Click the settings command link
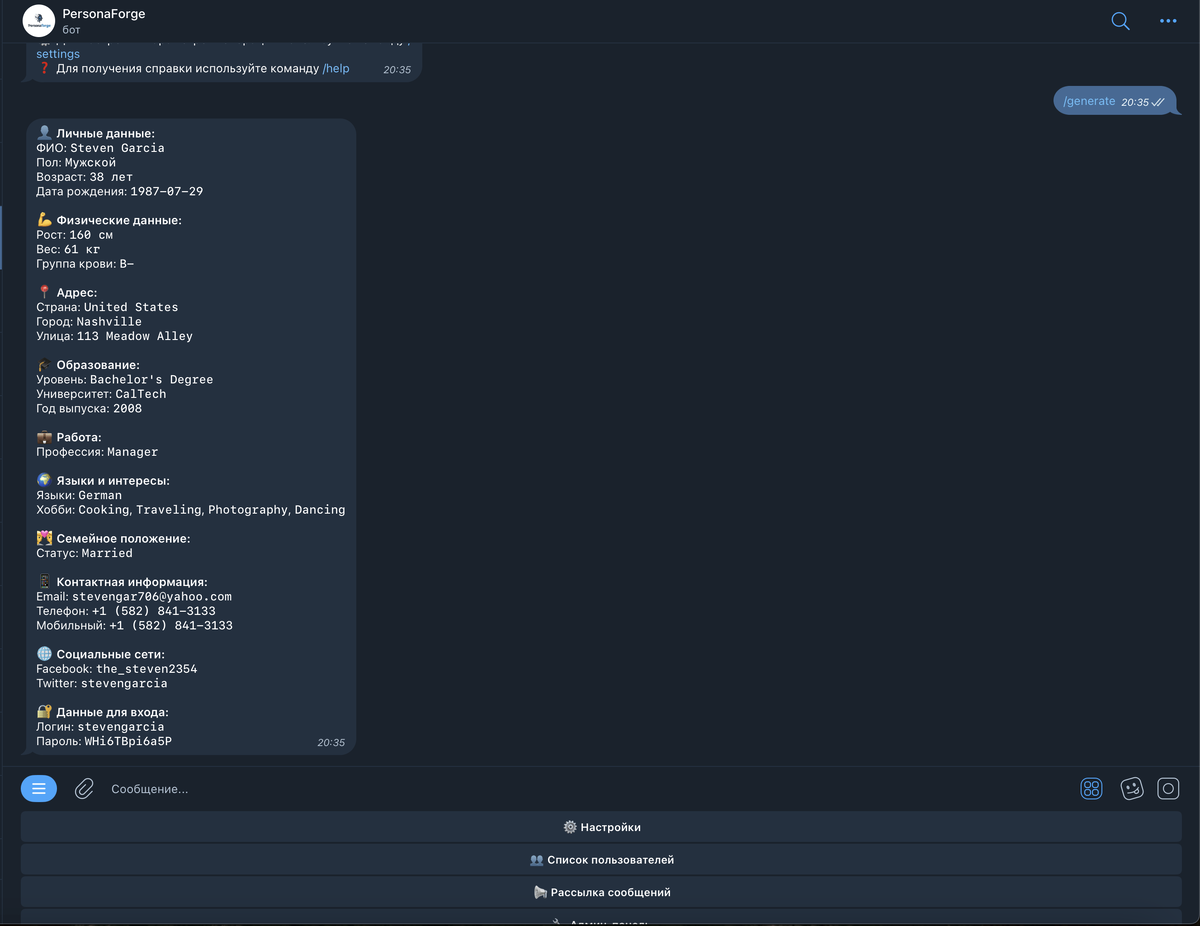Viewport: 1200px width, 926px height. click(x=58, y=54)
